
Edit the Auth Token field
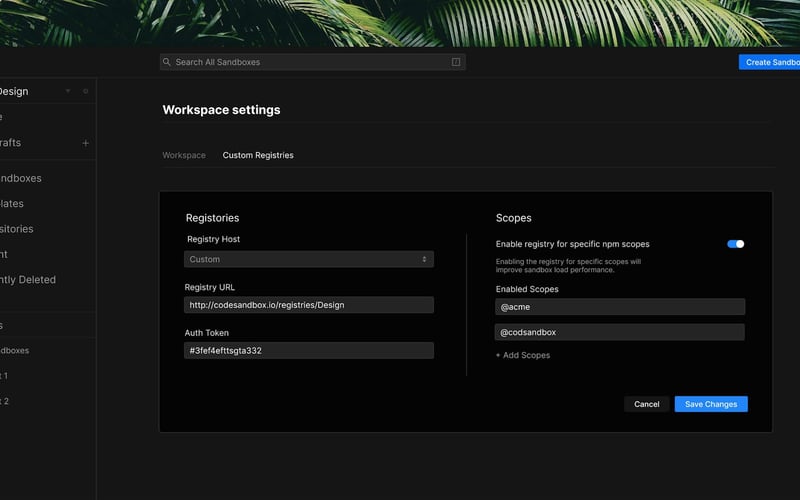(x=309, y=351)
